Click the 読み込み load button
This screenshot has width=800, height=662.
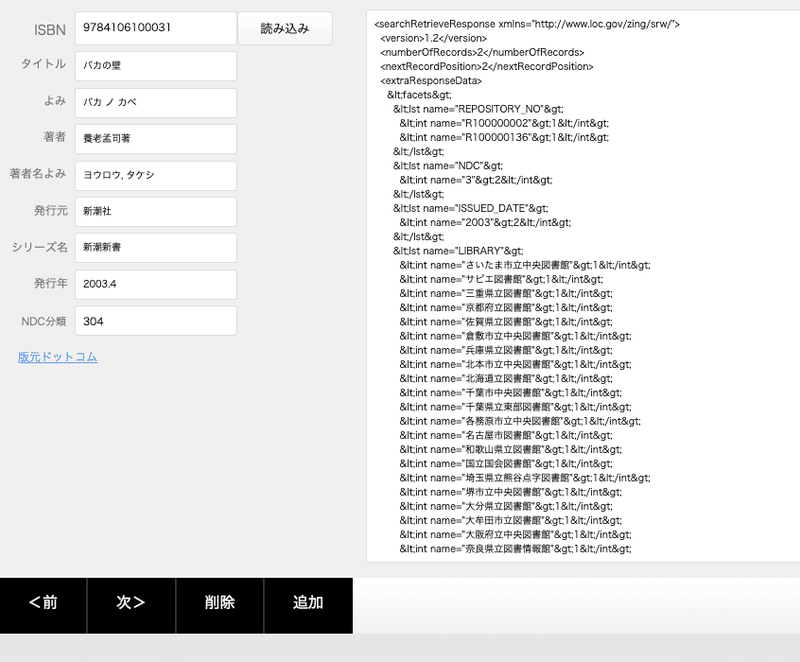[285, 29]
